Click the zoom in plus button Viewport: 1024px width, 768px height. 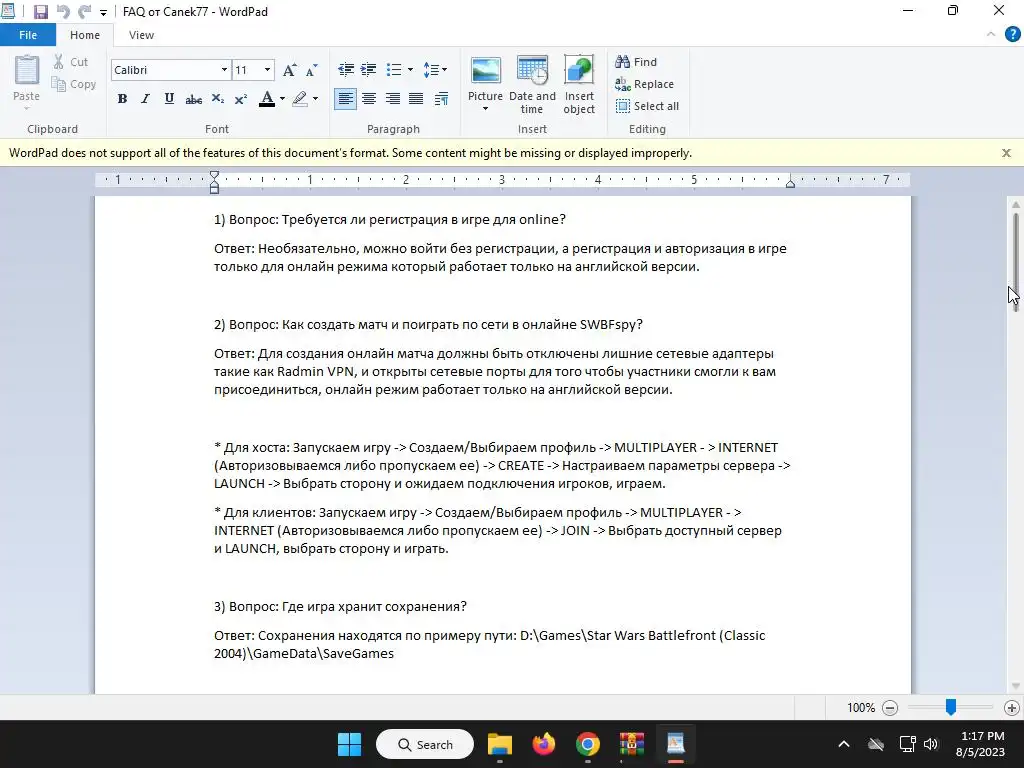[x=1012, y=708]
